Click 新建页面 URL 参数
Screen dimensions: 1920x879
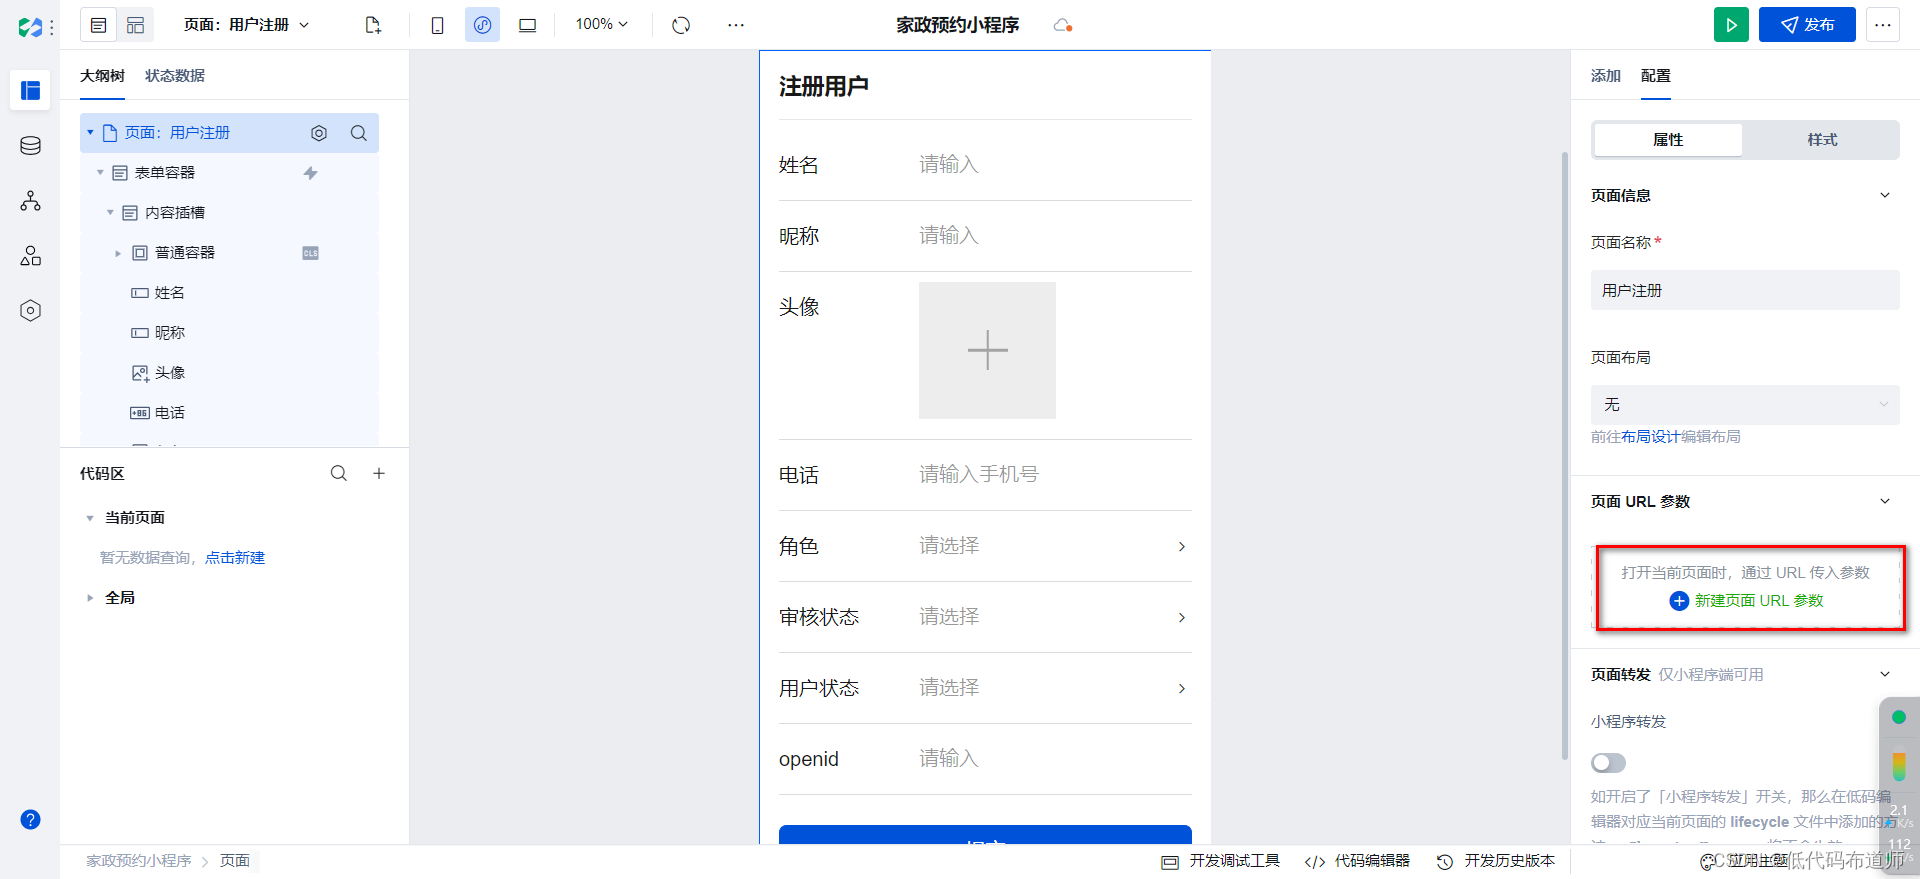tap(1747, 601)
